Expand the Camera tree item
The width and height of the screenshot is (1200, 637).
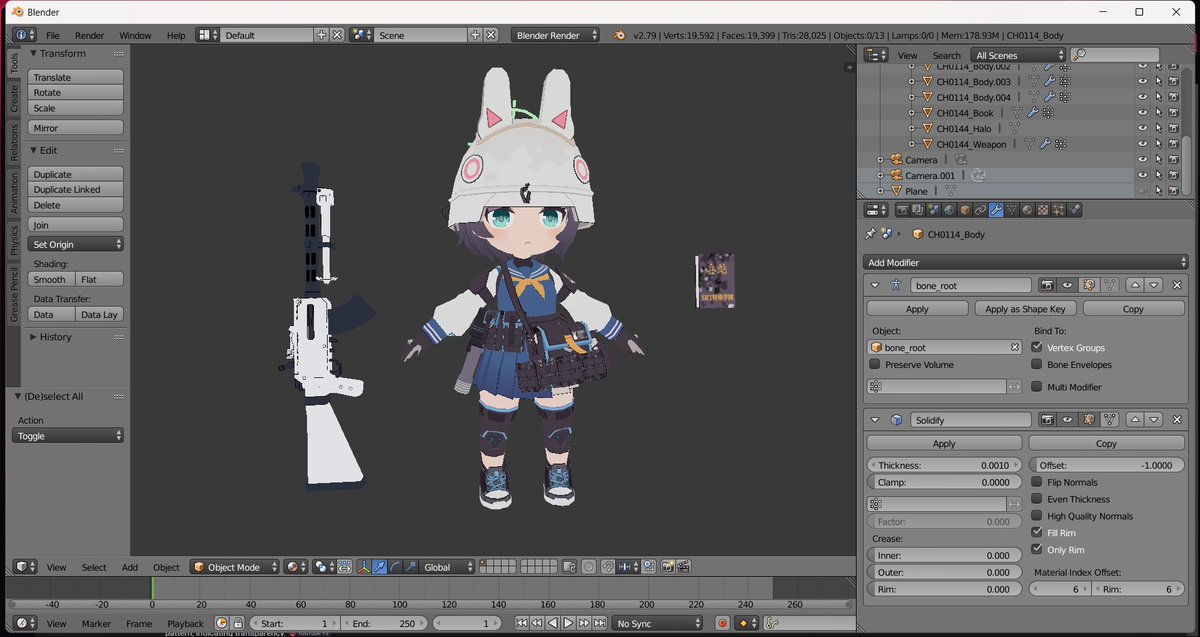coord(880,160)
